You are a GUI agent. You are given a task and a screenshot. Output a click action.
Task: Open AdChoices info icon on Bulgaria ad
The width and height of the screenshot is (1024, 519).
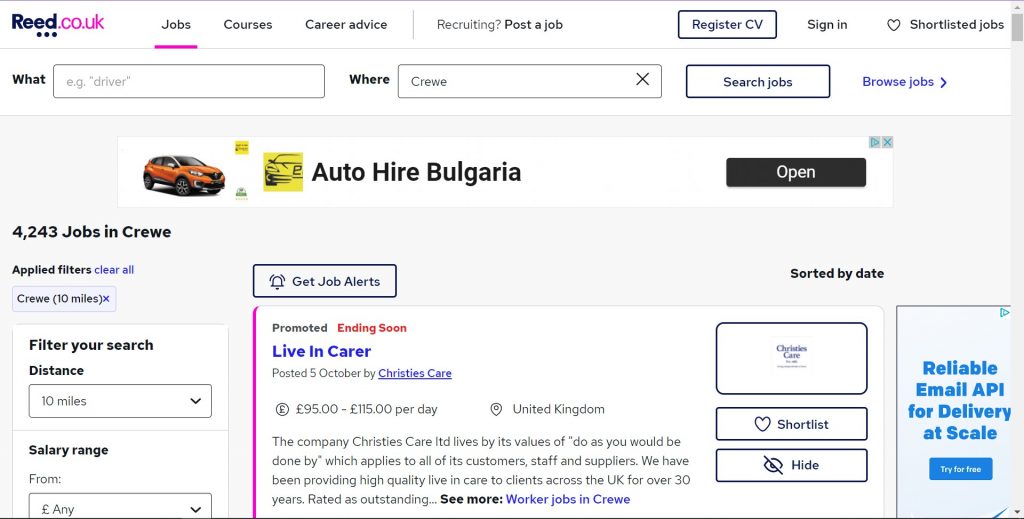pos(875,142)
